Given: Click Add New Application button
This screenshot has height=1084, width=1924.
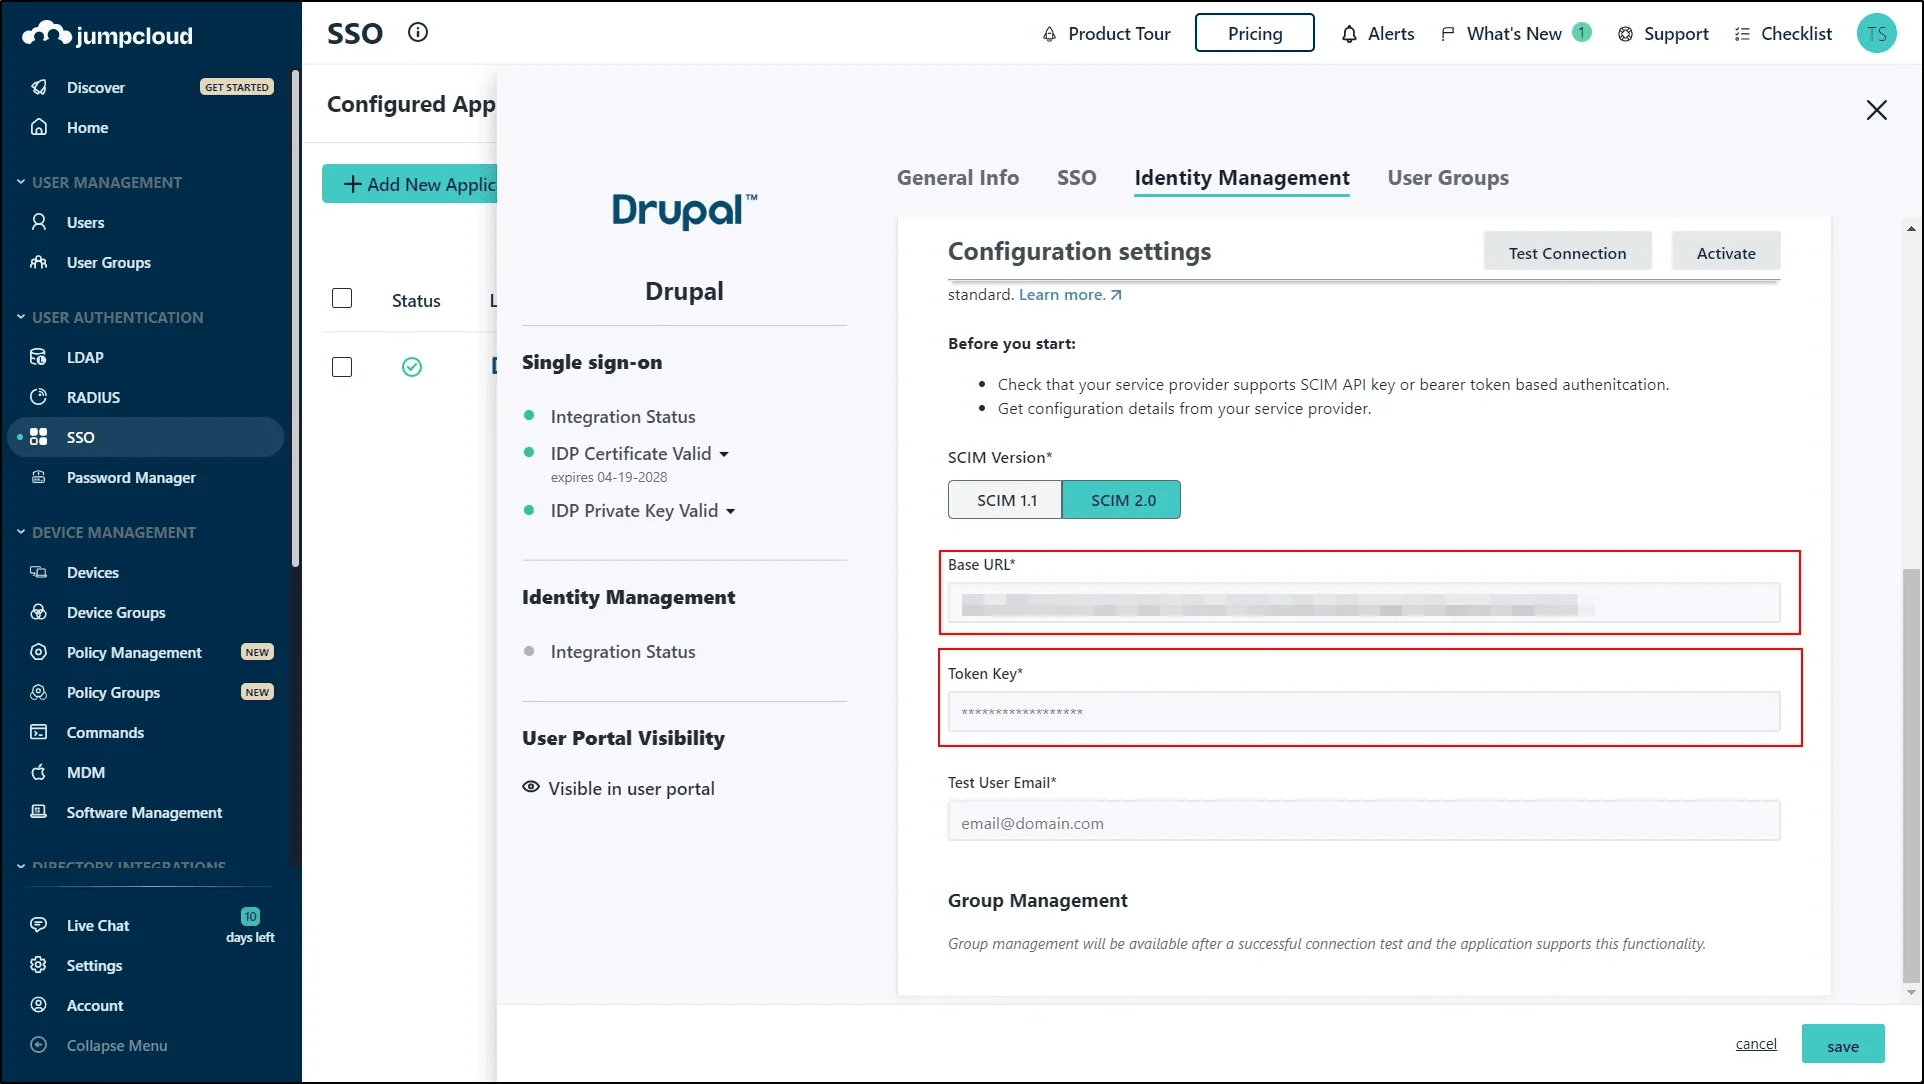Looking at the screenshot, I should tap(409, 184).
